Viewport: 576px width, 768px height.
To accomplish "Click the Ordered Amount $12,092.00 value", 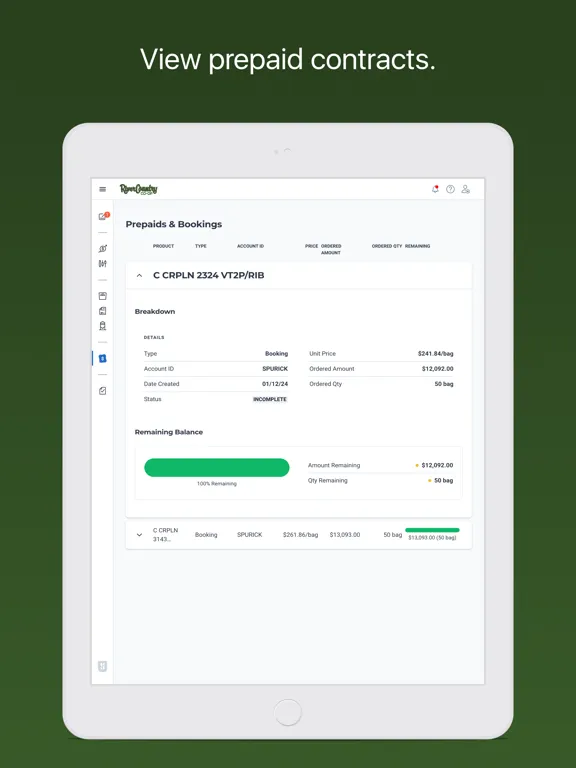I will pos(437,369).
